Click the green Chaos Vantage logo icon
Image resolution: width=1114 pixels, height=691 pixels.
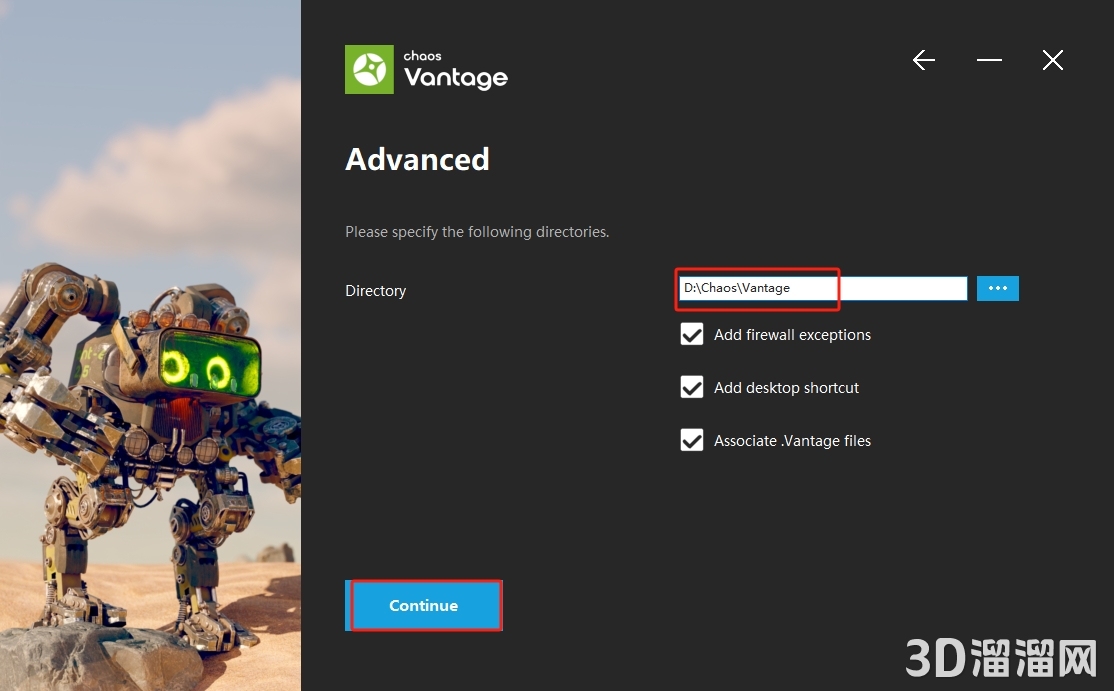369,70
